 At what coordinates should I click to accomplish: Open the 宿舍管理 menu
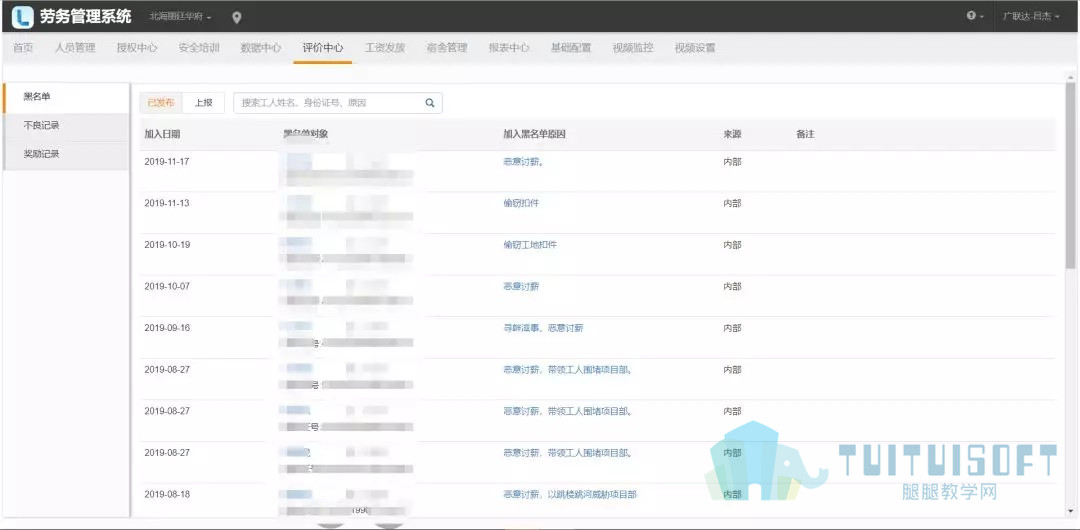(x=447, y=48)
